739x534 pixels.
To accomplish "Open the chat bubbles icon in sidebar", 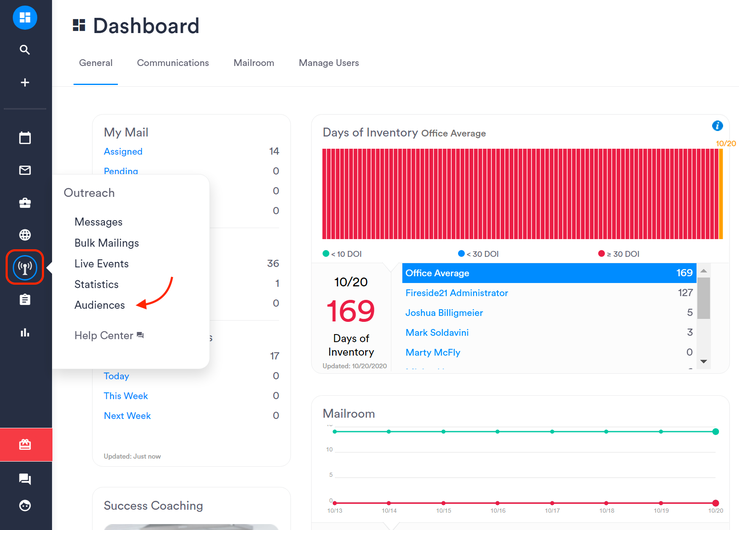I will (x=25, y=480).
